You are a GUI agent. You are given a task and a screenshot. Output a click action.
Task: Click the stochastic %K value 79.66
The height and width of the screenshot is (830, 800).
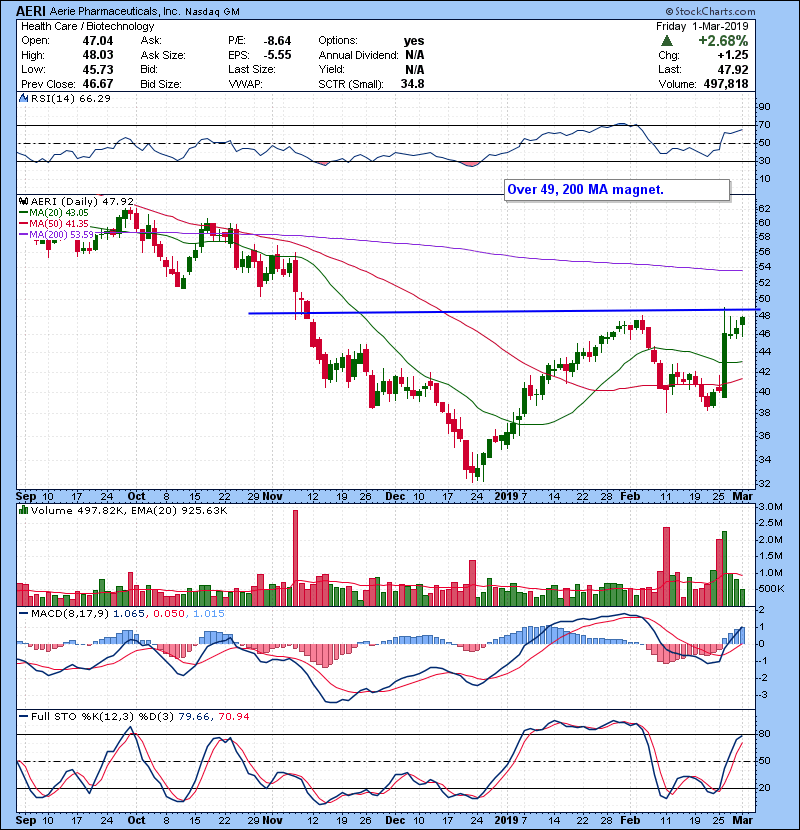coord(194,716)
